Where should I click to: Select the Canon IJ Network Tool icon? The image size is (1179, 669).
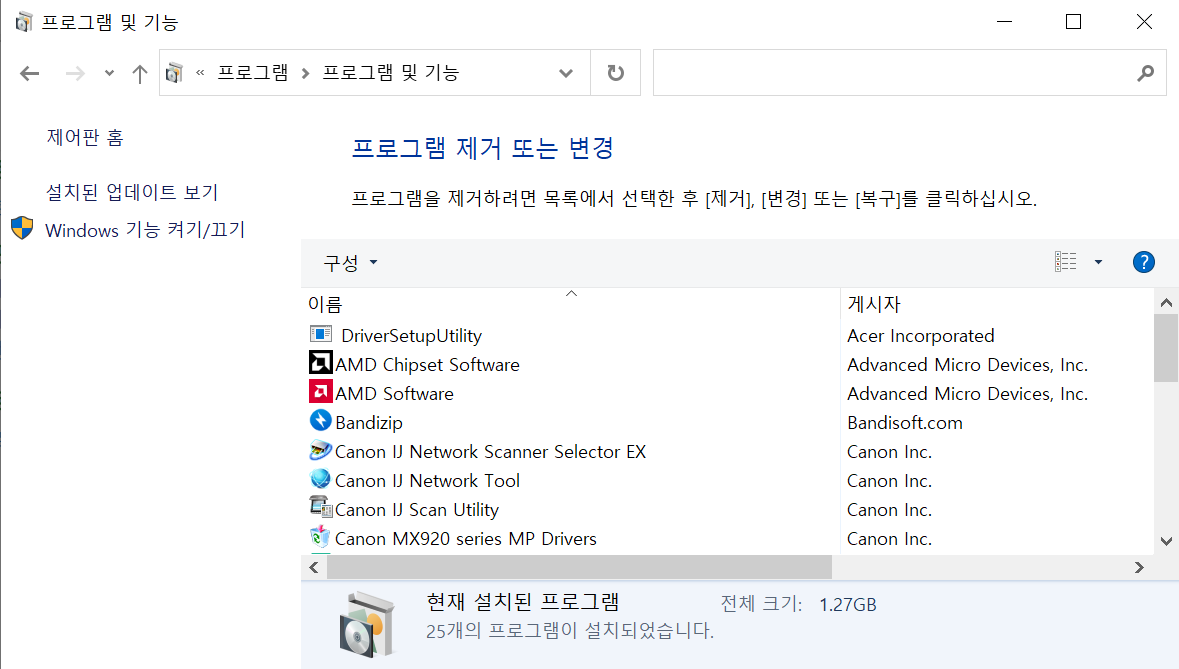(x=321, y=479)
